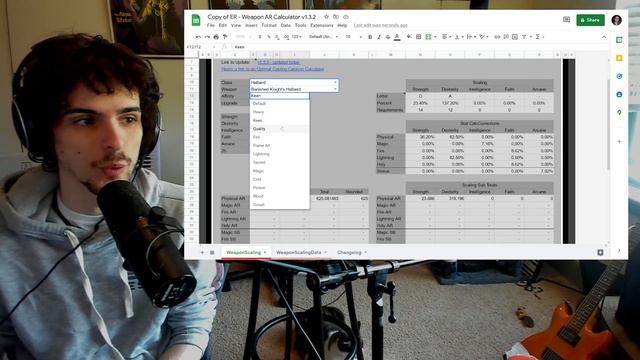The width and height of the screenshot is (640, 360).
Task: Open the all sheets list icon
Action: point(212,252)
